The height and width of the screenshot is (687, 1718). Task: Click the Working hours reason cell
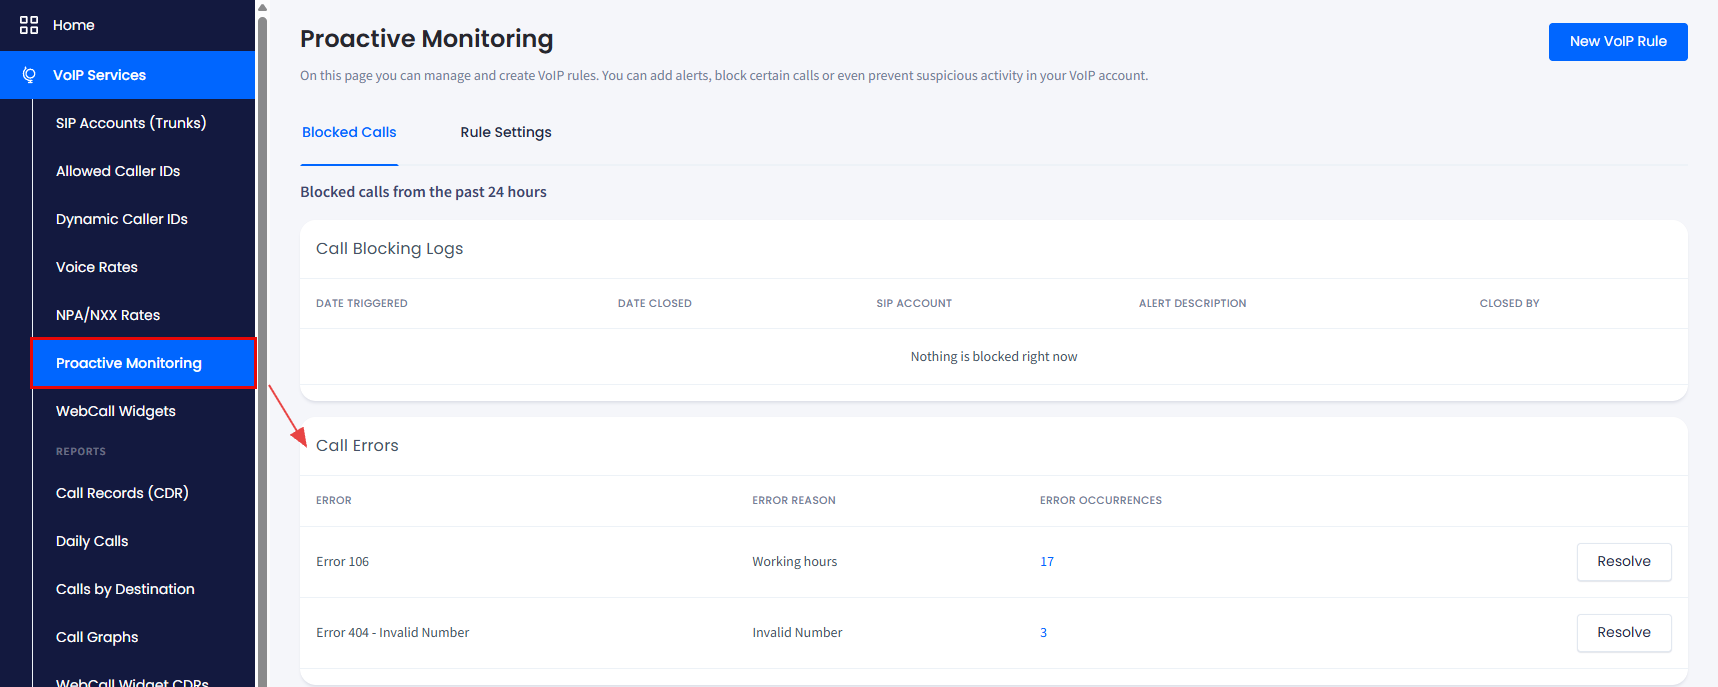(795, 562)
